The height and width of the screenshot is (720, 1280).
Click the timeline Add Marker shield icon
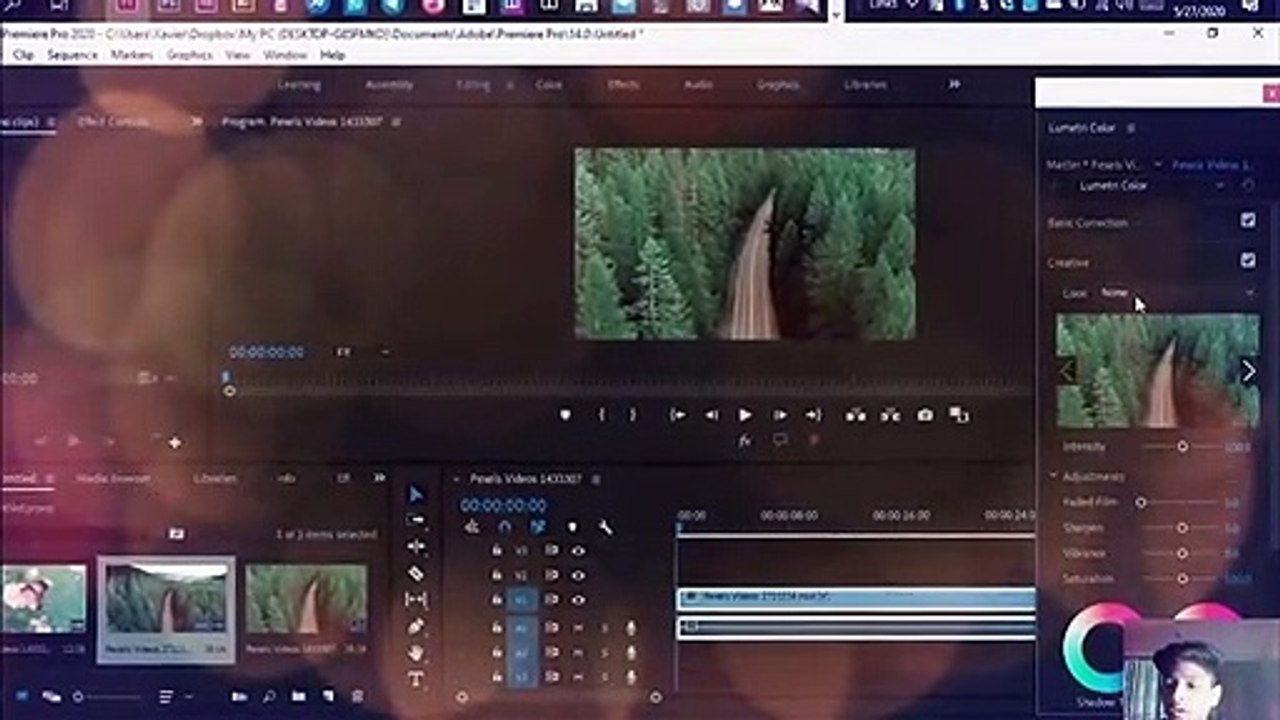pos(572,527)
